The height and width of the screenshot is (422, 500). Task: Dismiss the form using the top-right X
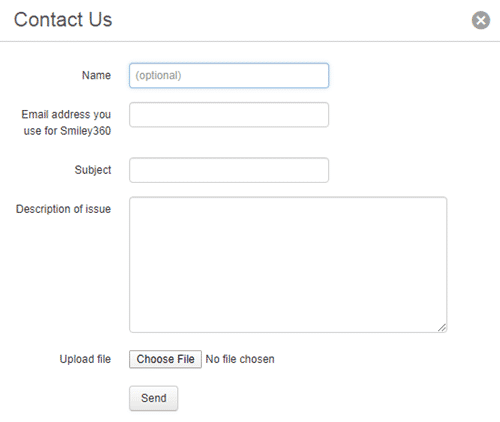[x=481, y=20]
